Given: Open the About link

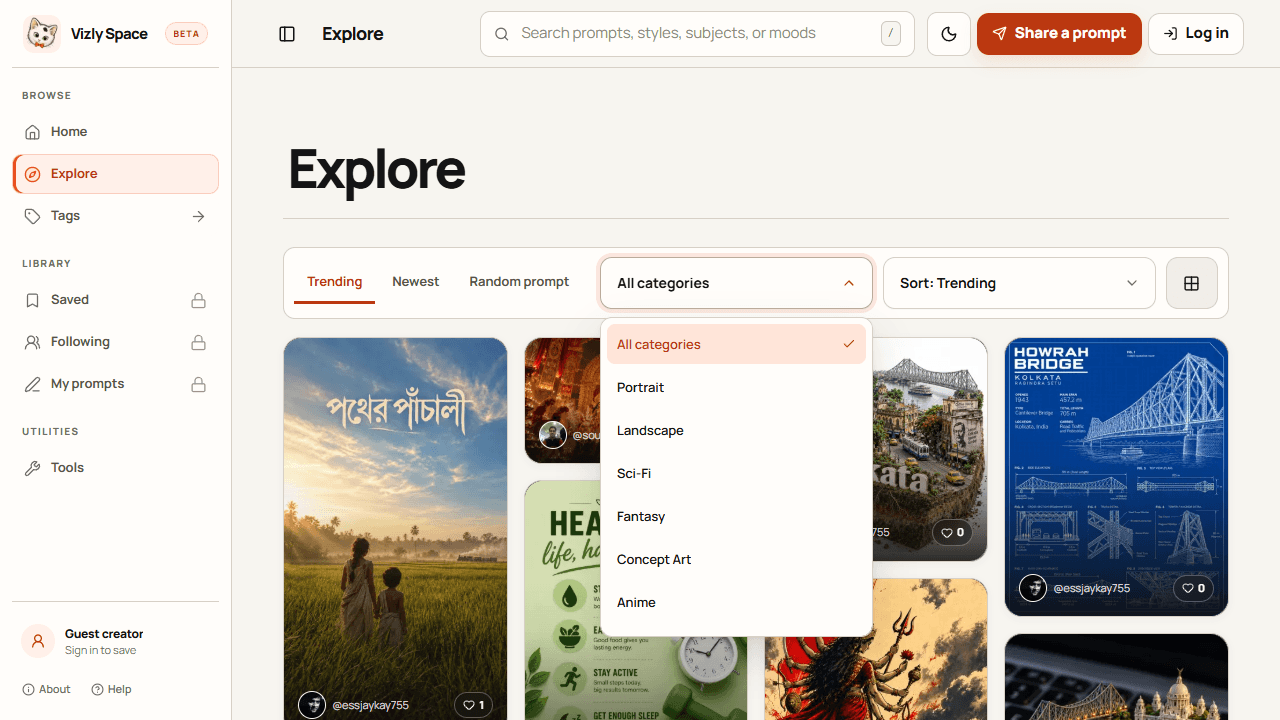Looking at the screenshot, I should [x=46, y=689].
